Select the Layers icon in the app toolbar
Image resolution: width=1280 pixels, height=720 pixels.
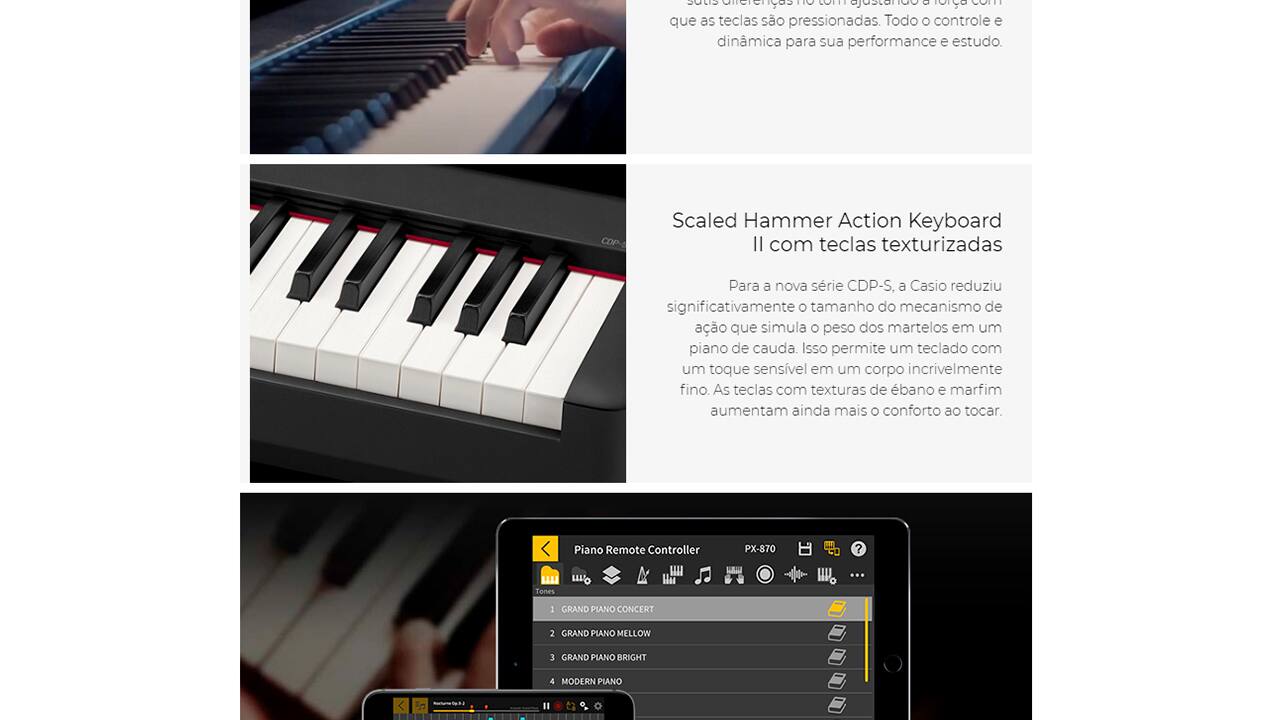point(612,574)
